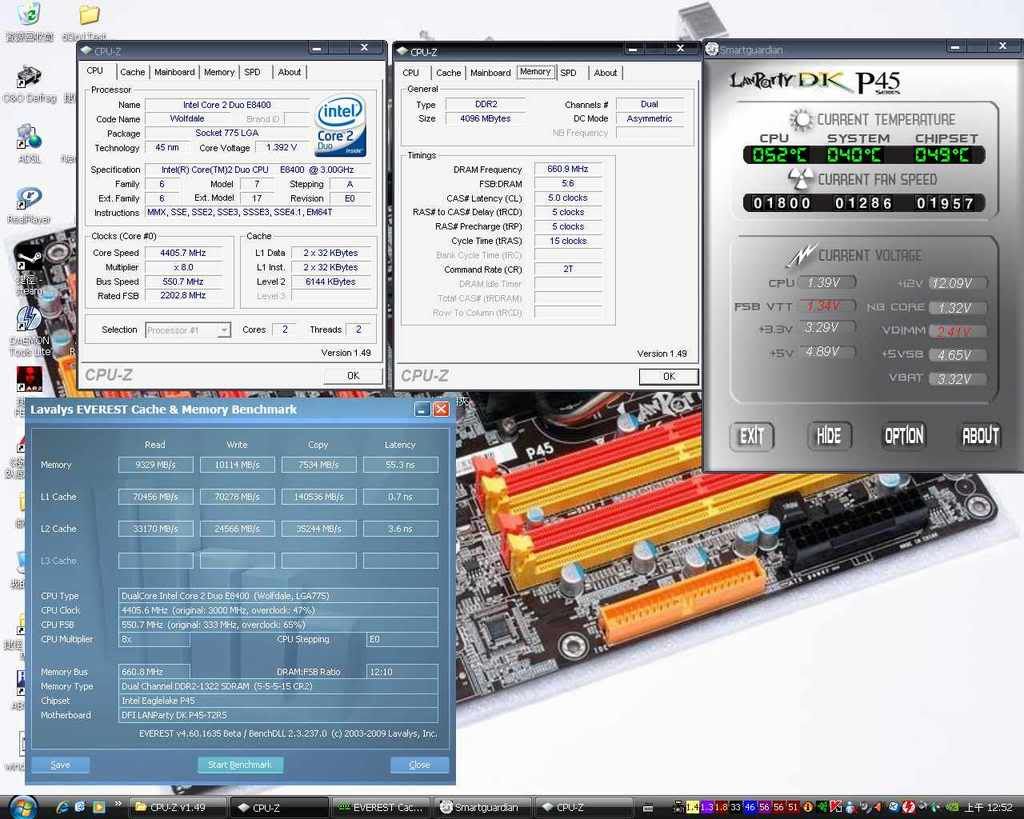Minimize the Smartguardian window

[955, 47]
